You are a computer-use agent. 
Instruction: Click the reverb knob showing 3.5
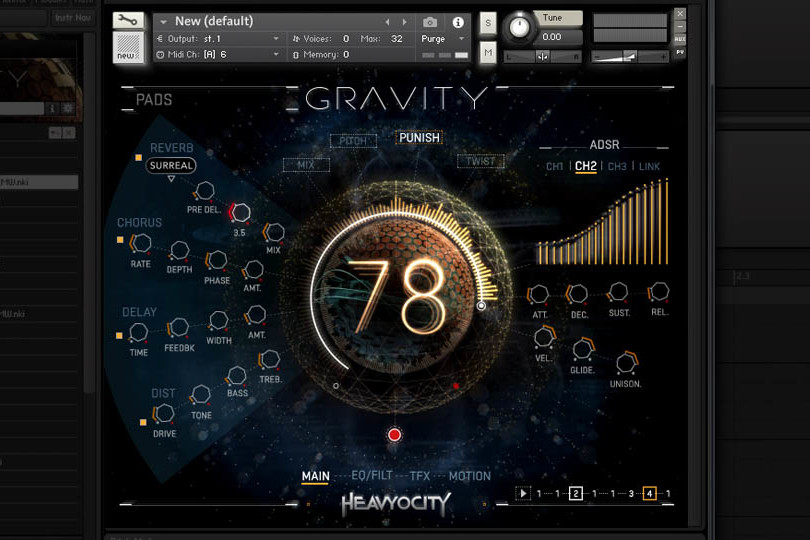coord(240,212)
